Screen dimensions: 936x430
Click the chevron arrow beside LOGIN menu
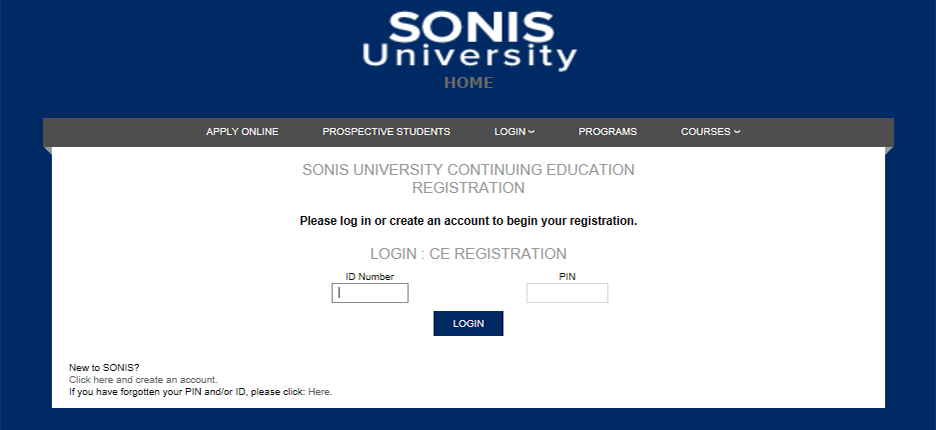click(x=532, y=132)
